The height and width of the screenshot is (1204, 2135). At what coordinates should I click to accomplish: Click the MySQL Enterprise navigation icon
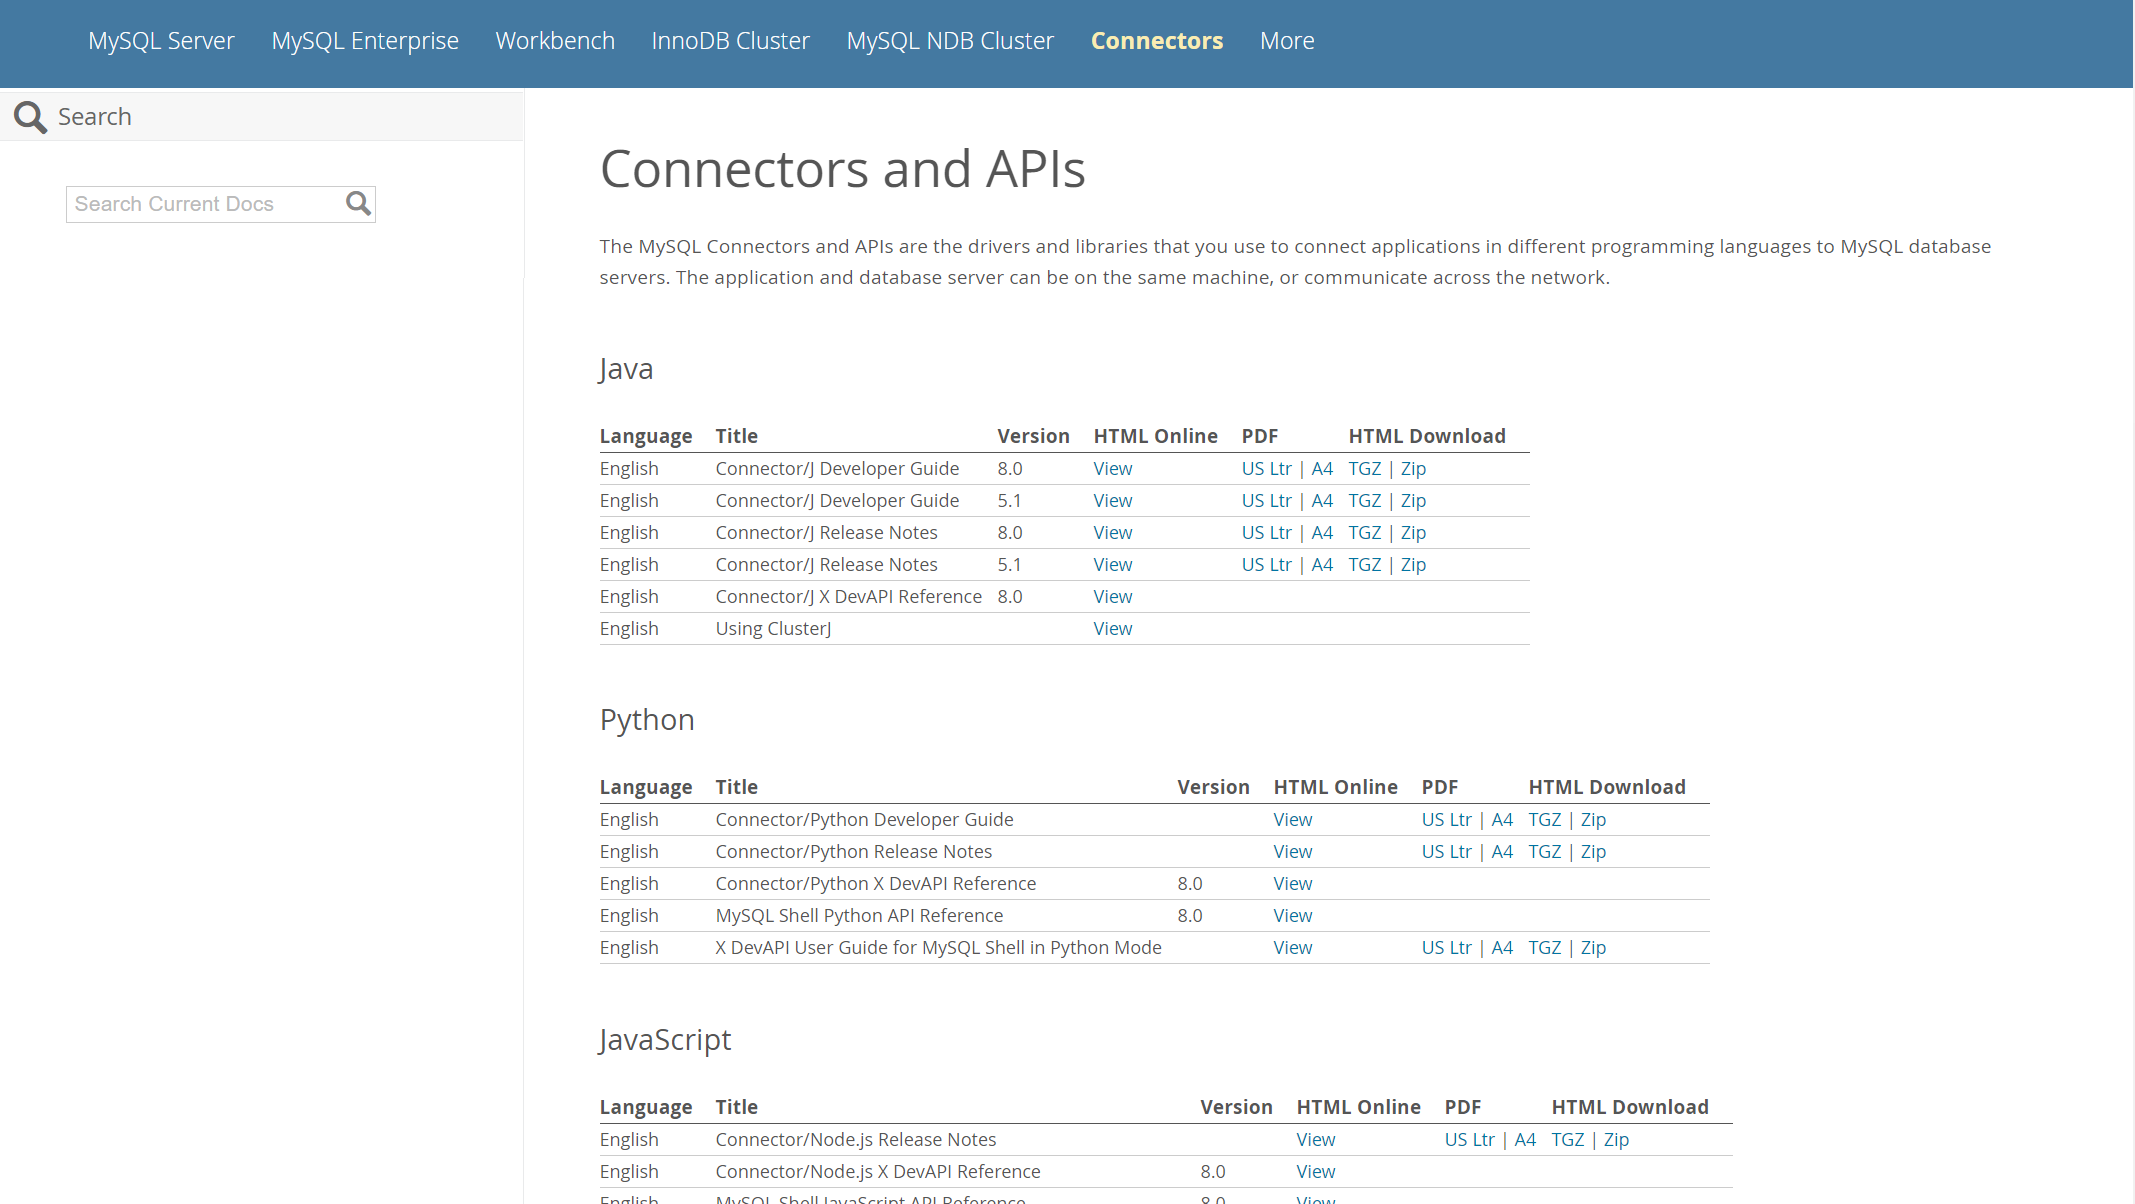click(x=364, y=40)
